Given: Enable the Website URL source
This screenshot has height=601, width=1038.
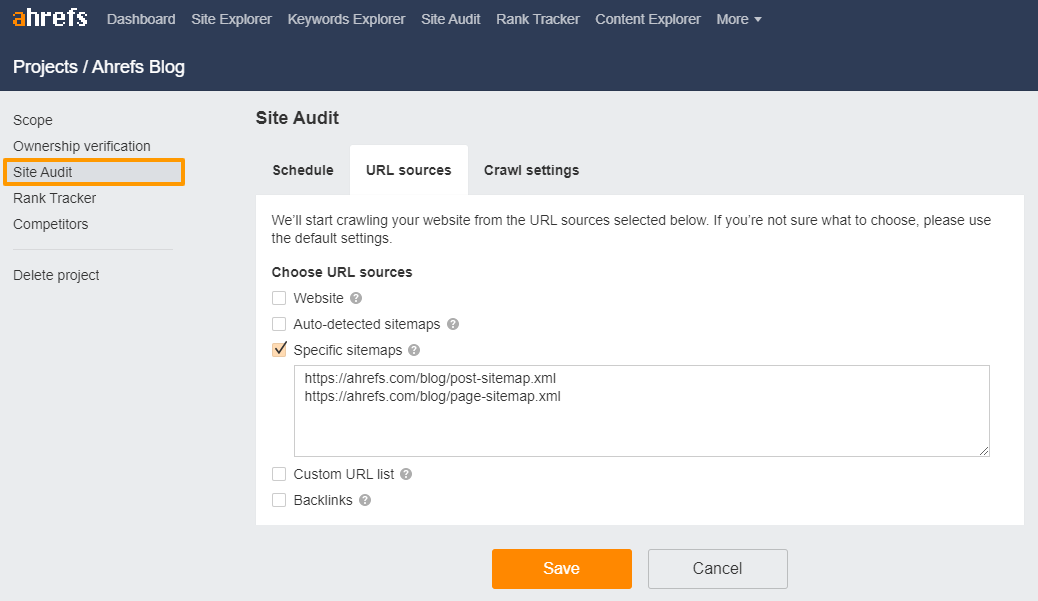Looking at the screenshot, I should 279,298.
